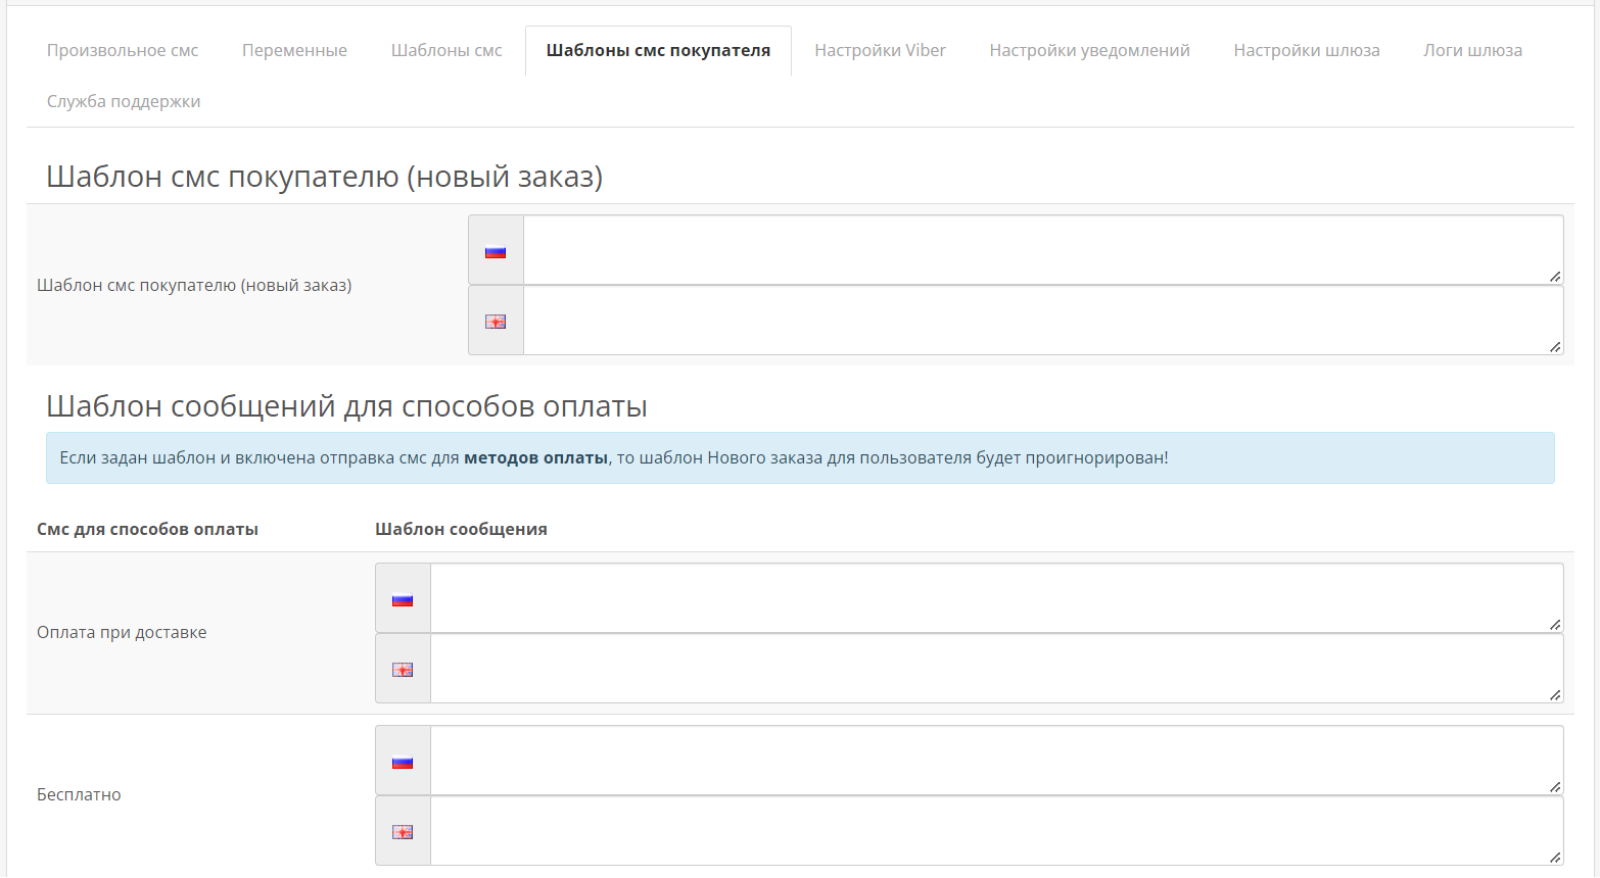This screenshot has height=878, width=1600.
Task: Click the blue info alert about методов оплаты
Action: (x=800, y=458)
